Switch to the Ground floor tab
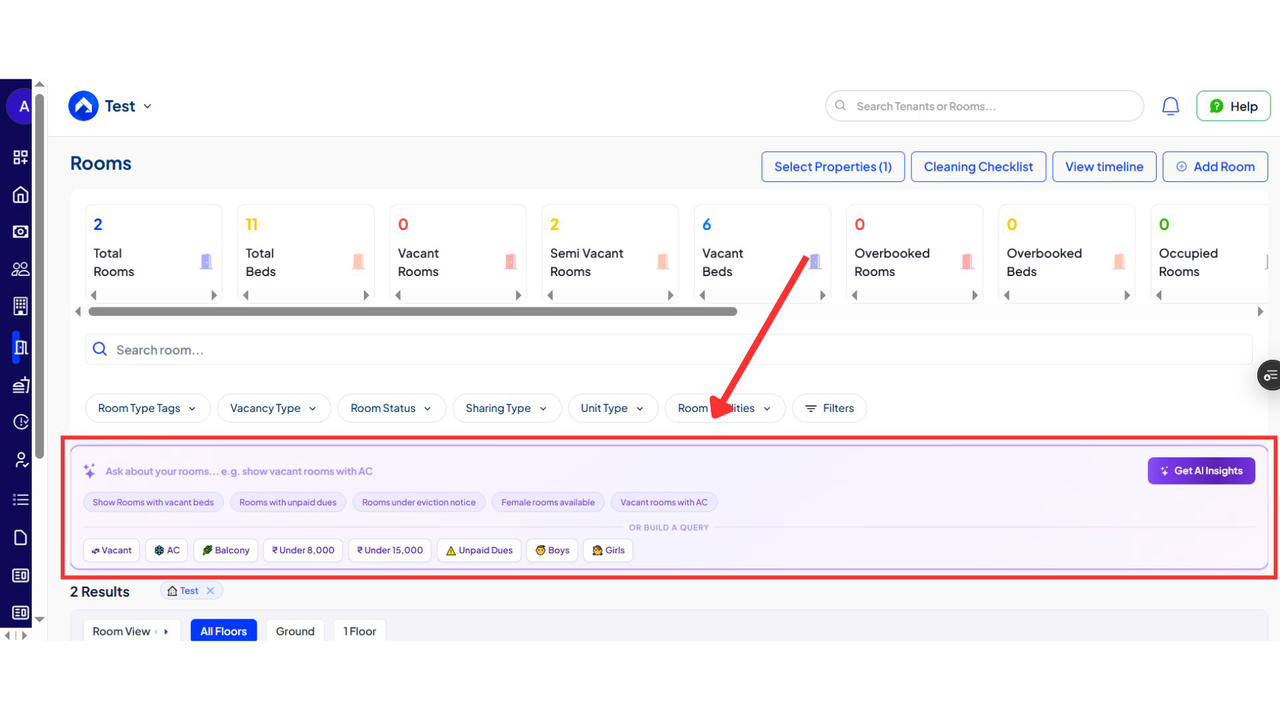Screen dimensions: 1280x720 pyautogui.click(x=295, y=631)
